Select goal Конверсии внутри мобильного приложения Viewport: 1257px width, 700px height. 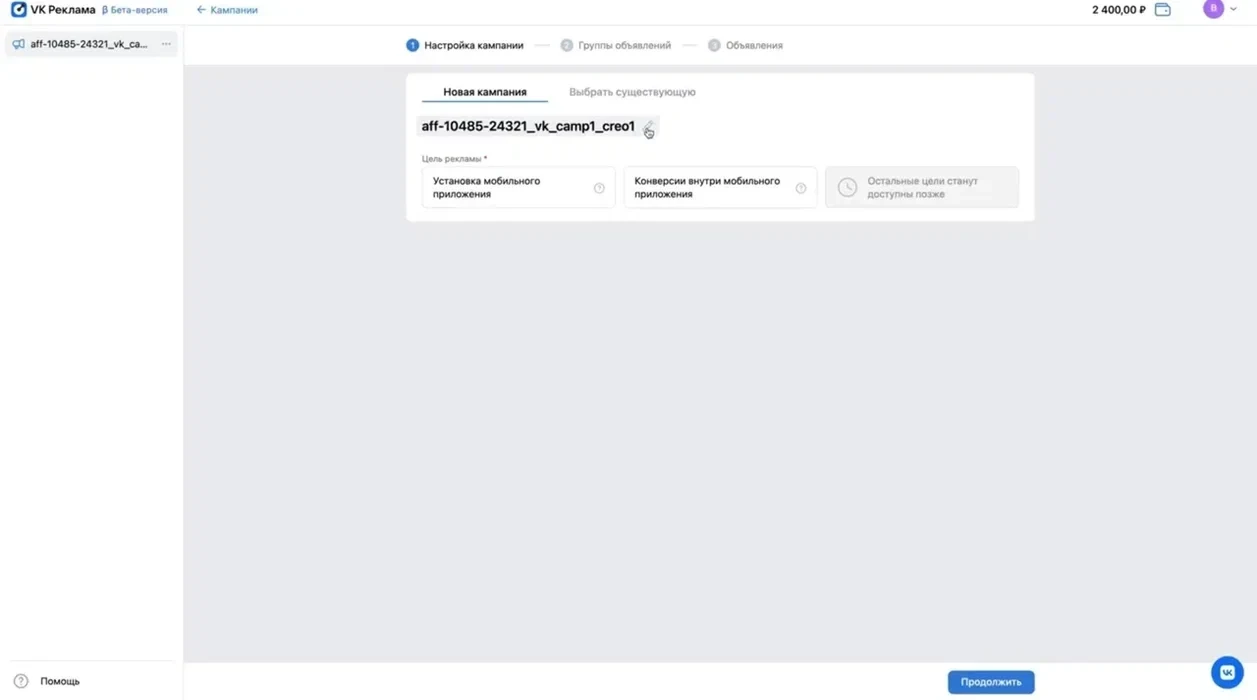tap(720, 188)
